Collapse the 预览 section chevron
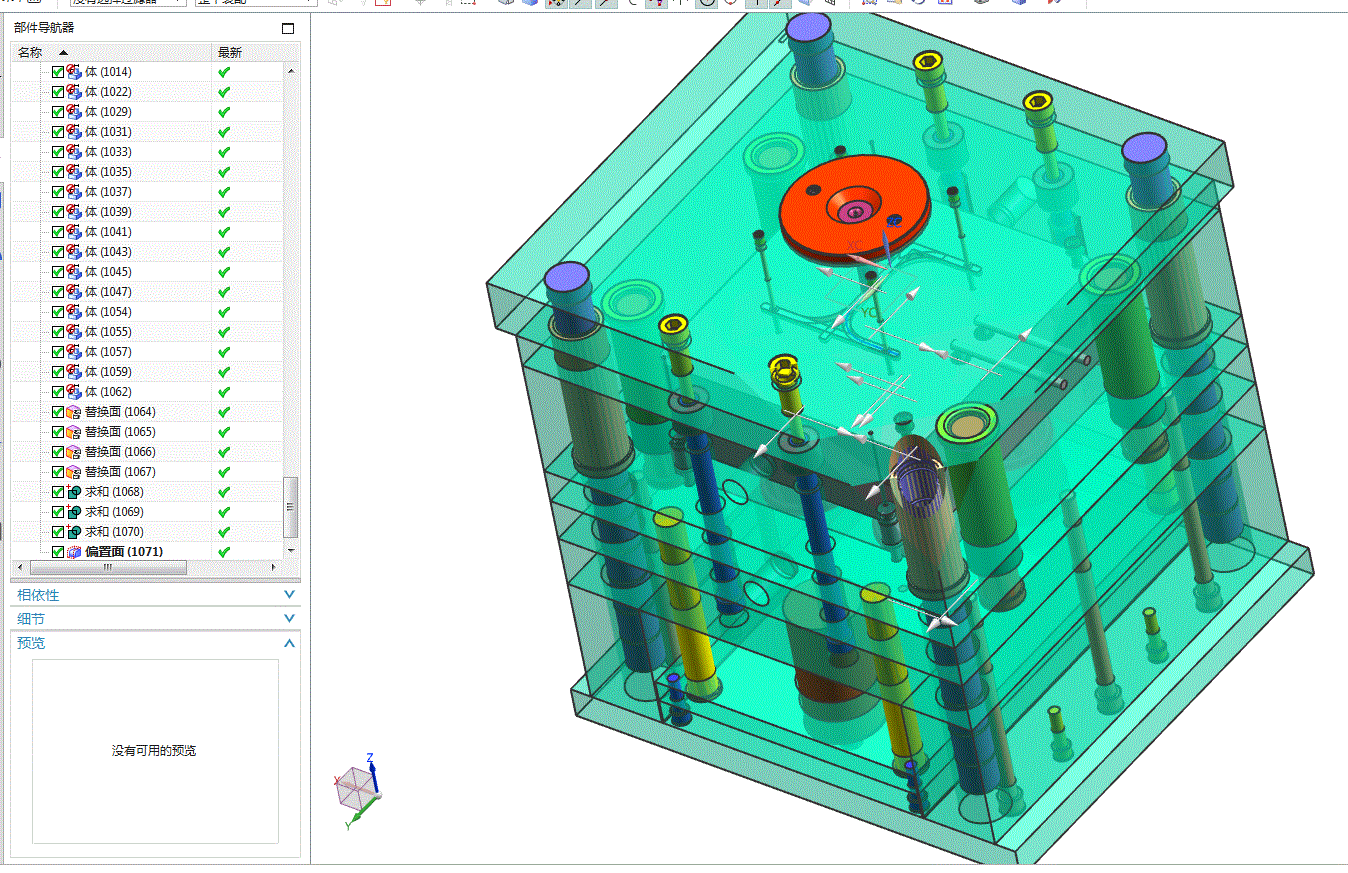This screenshot has height=873, width=1348. tap(289, 642)
